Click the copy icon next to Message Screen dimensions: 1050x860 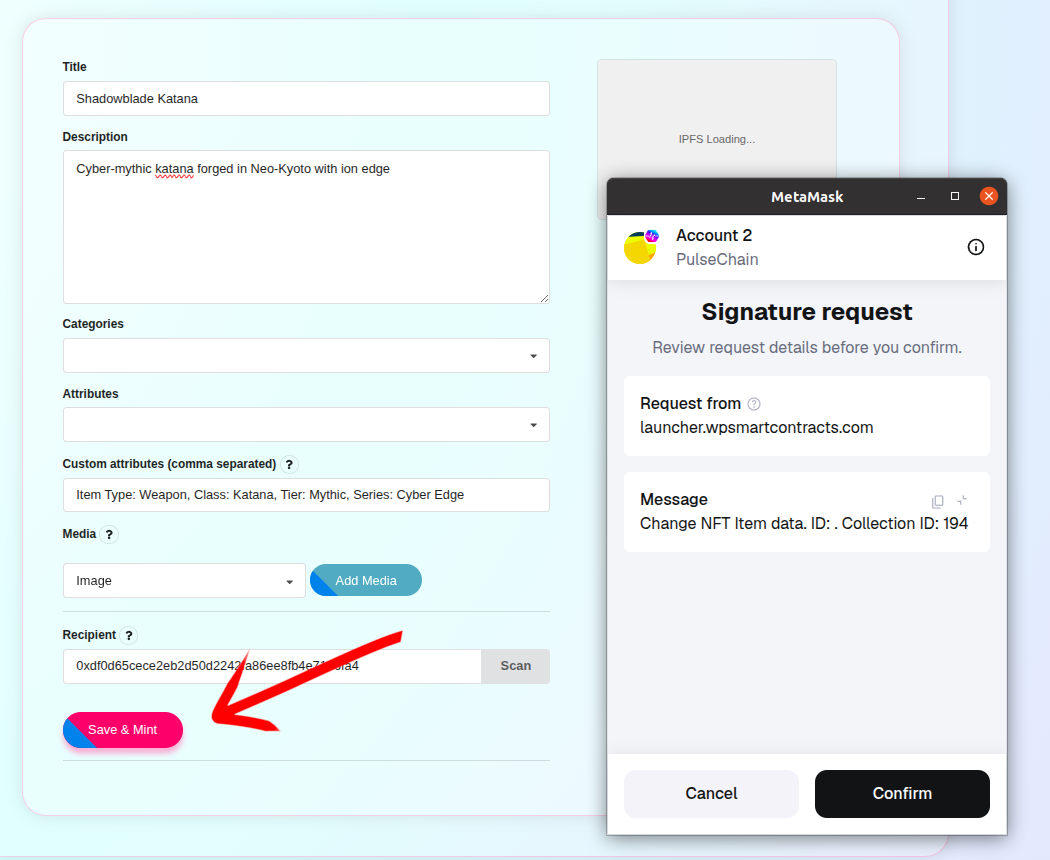(937, 501)
